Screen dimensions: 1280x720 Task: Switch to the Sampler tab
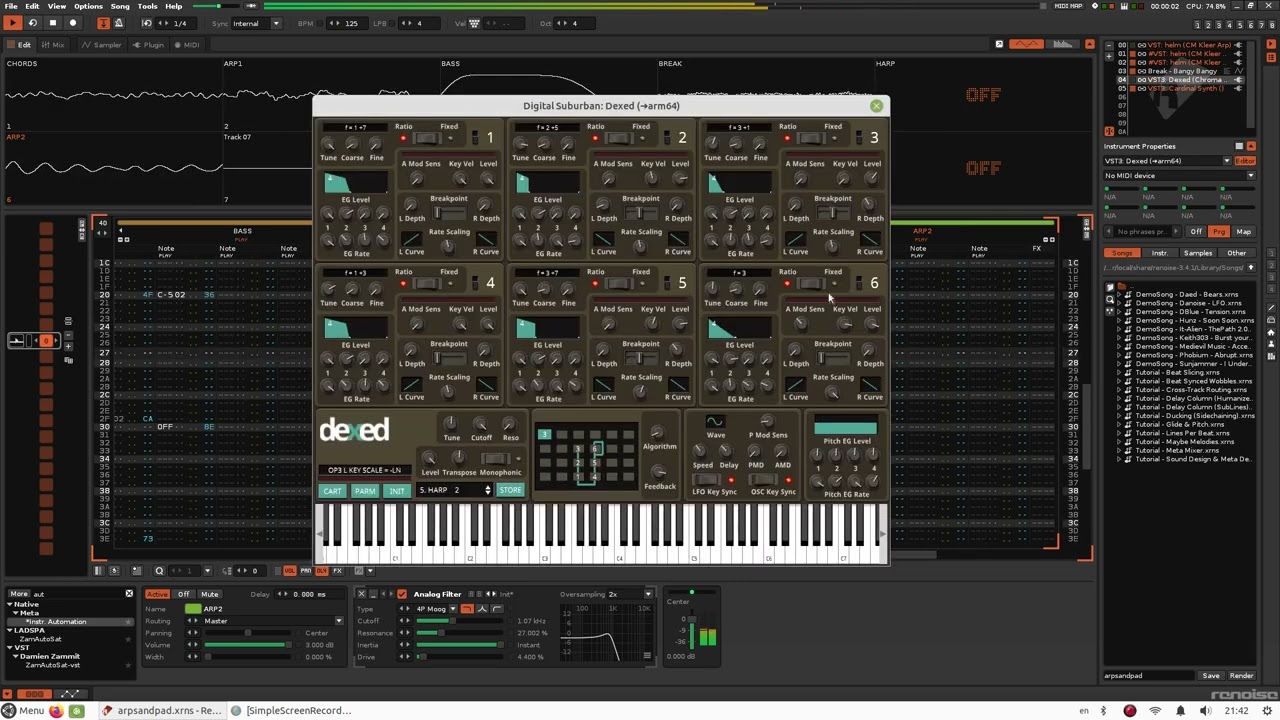pos(101,44)
